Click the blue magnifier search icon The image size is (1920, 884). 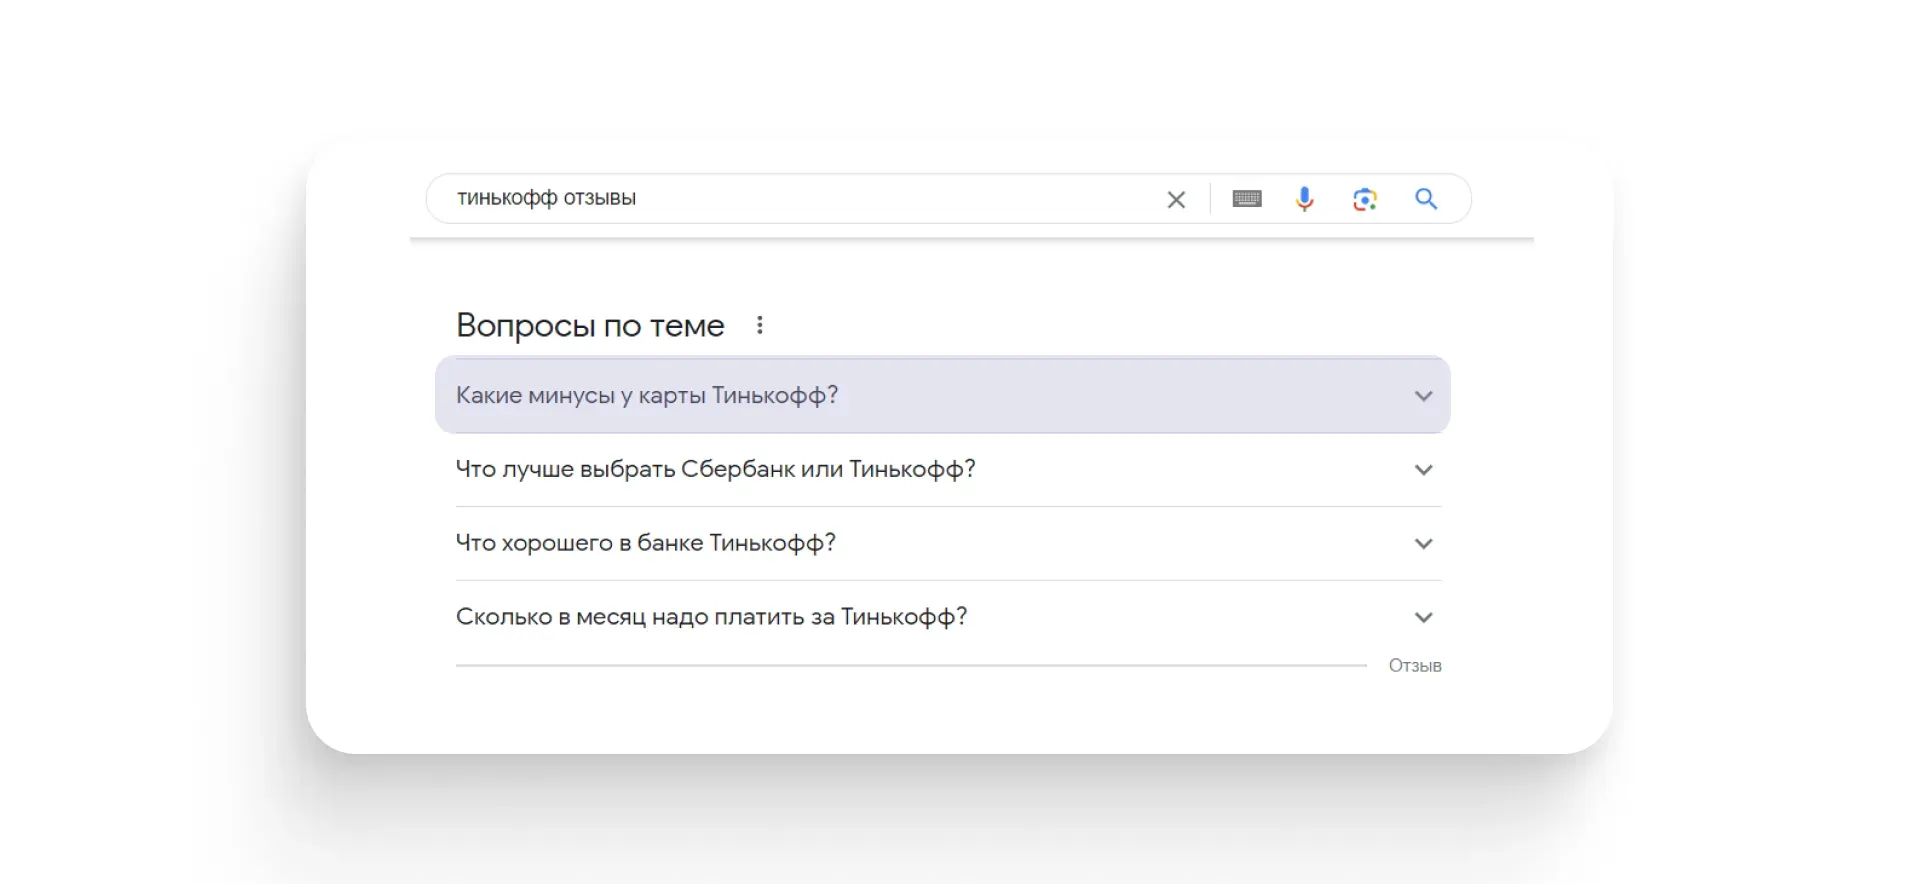[1426, 199]
